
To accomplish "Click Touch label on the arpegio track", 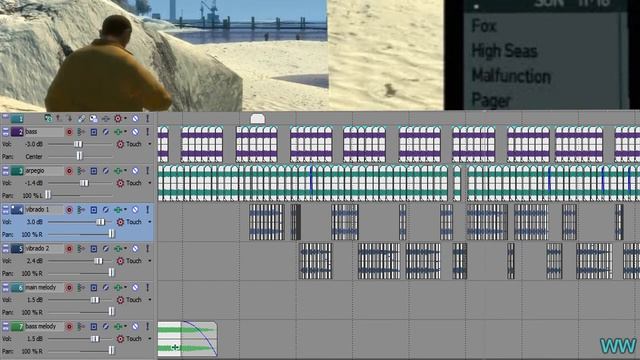I will coord(133,183).
